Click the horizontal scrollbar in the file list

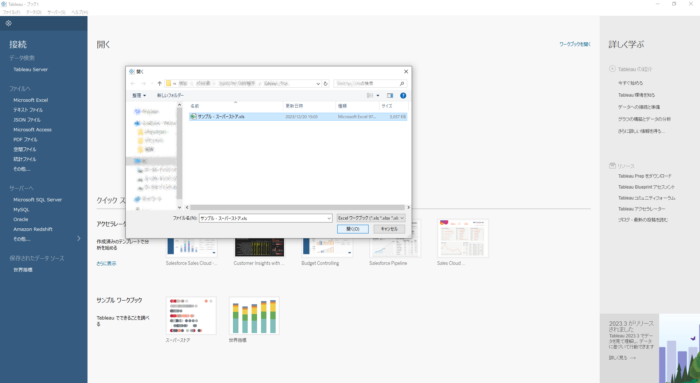click(x=297, y=208)
